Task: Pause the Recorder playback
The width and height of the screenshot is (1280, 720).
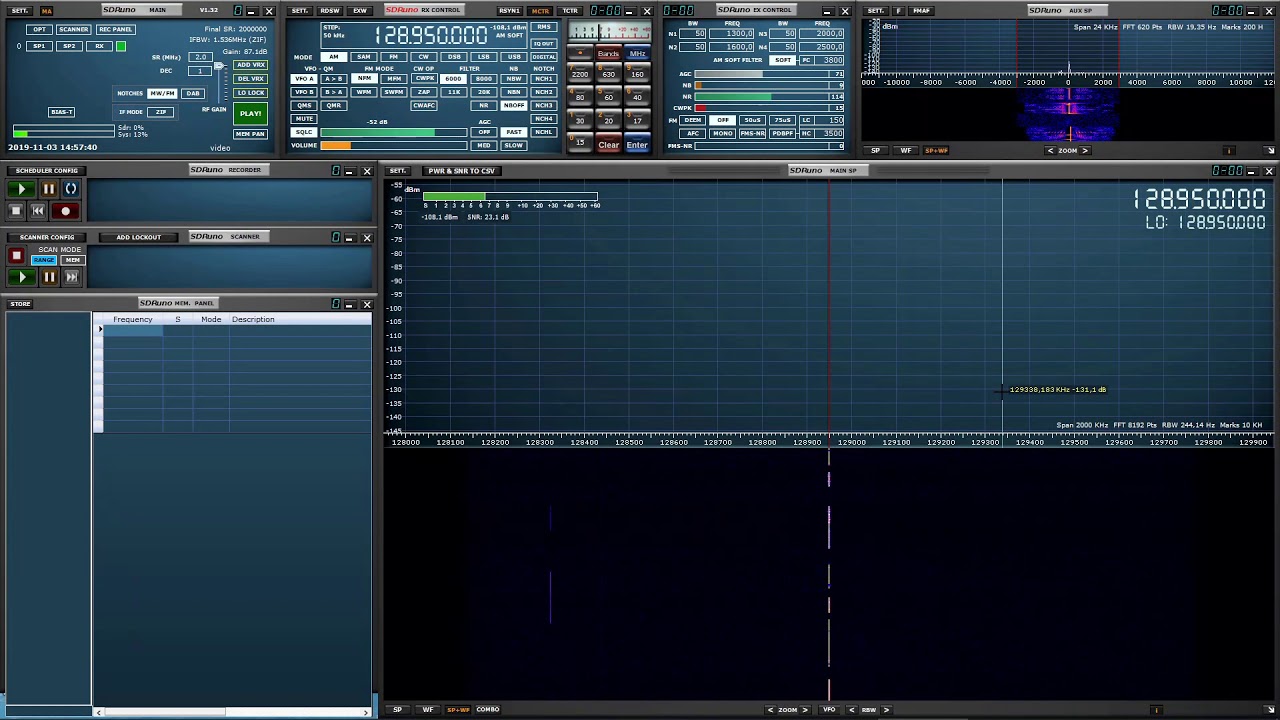Action: [x=48, y=189]
